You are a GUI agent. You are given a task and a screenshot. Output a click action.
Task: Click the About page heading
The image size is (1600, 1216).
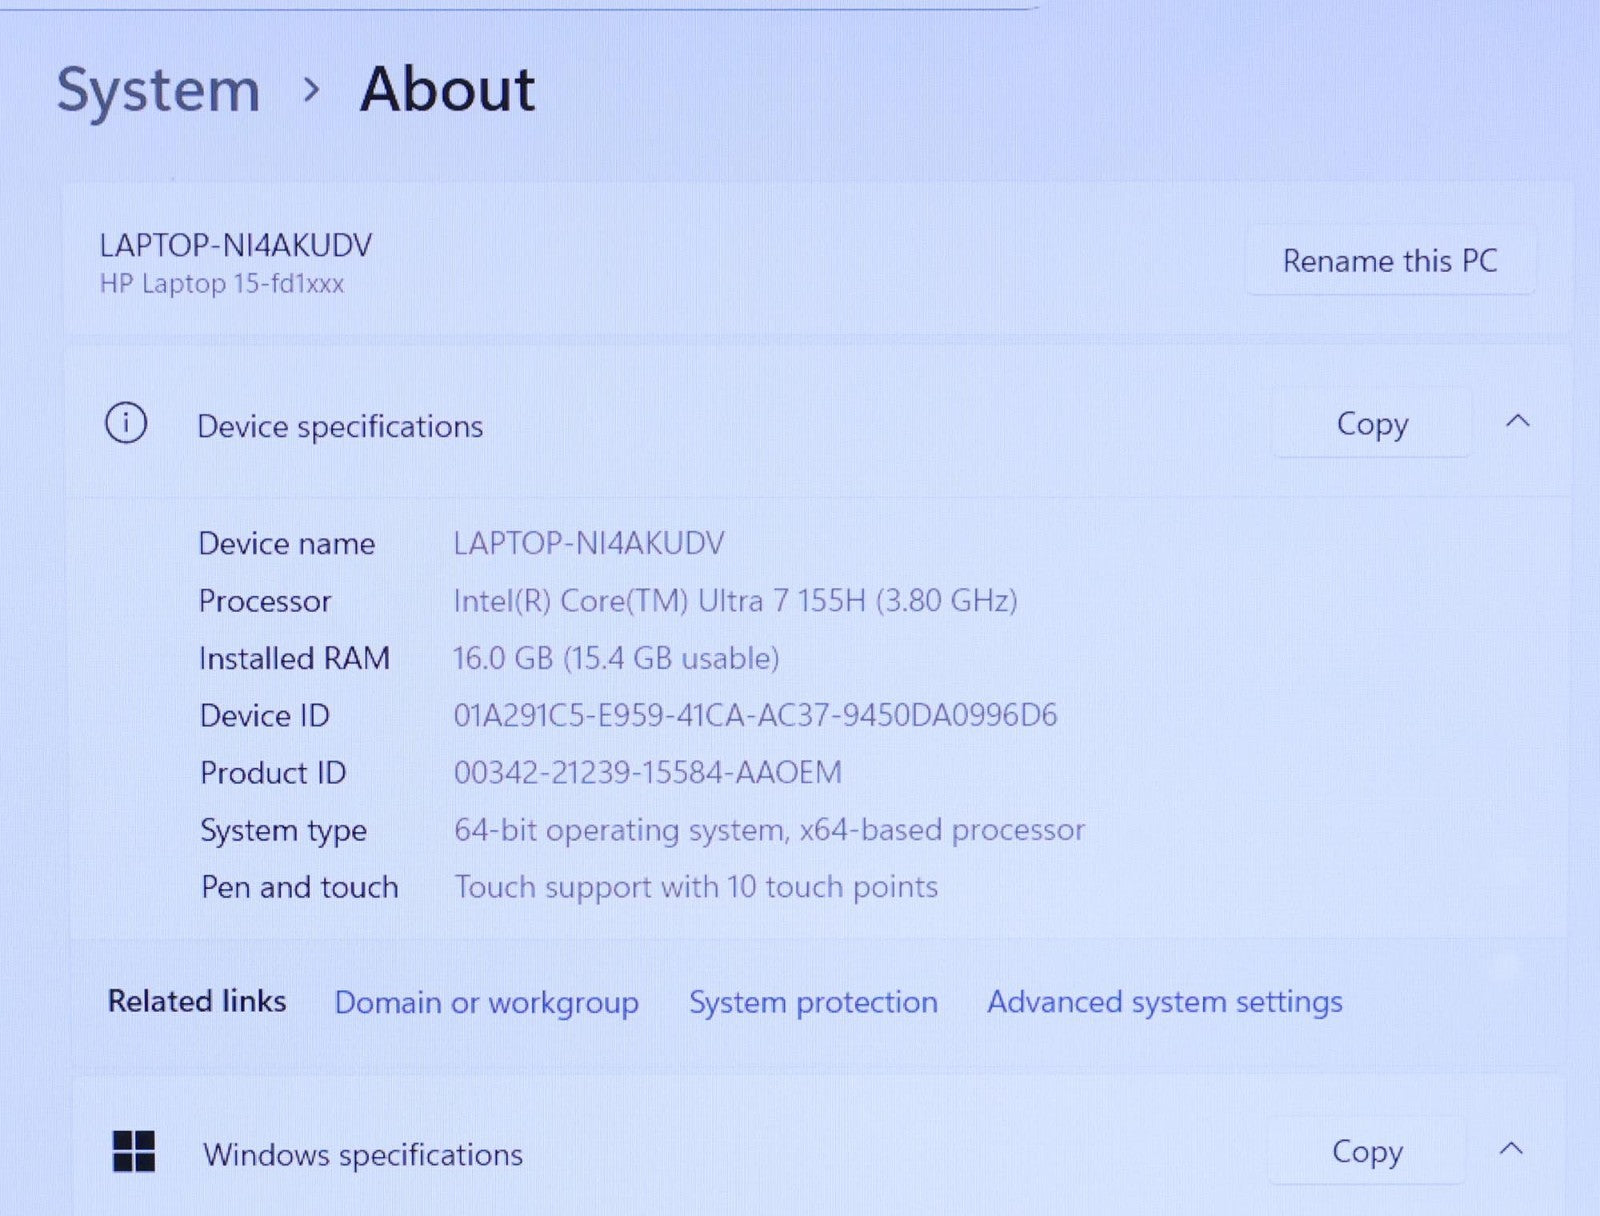(447, 90)
